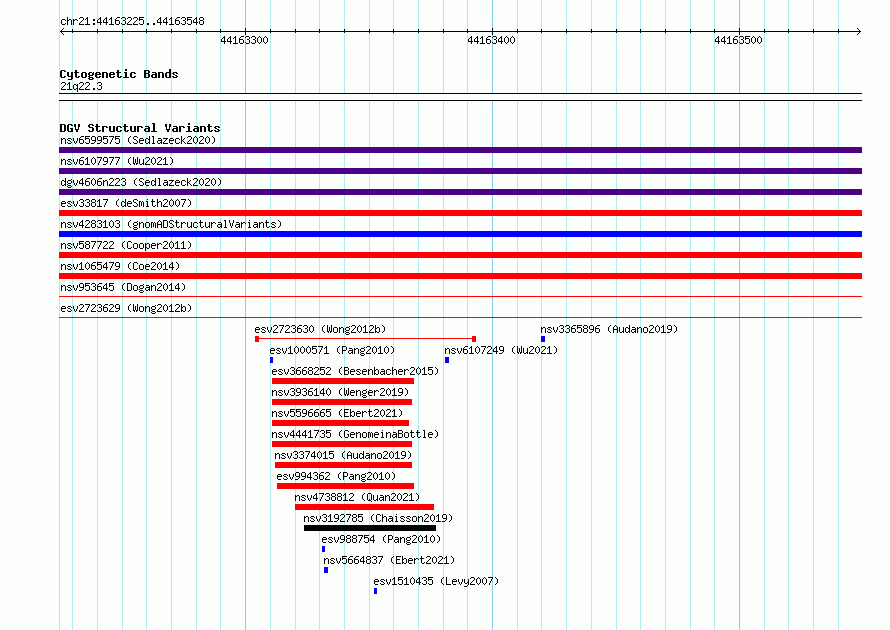
Task: Click the 44163400 ruler position label
Action: coord(491,40)
